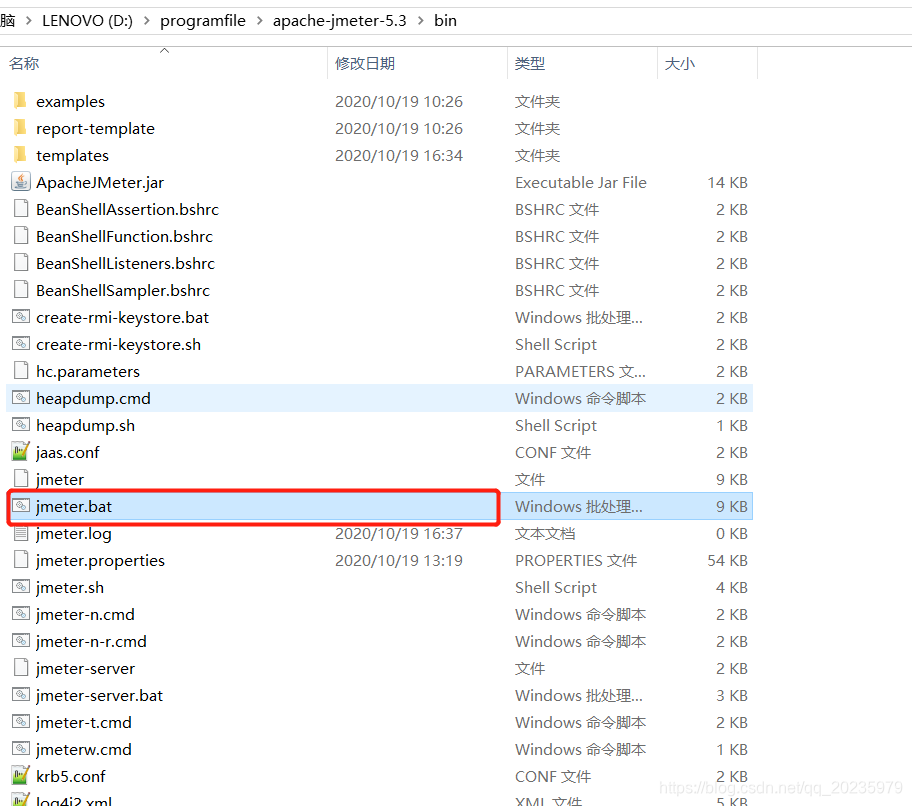Click the 2020/10/19 16:37 date of jmeter.log
Image resolution: width=912 pixels, height=806 pixels.
pos(399,534)
